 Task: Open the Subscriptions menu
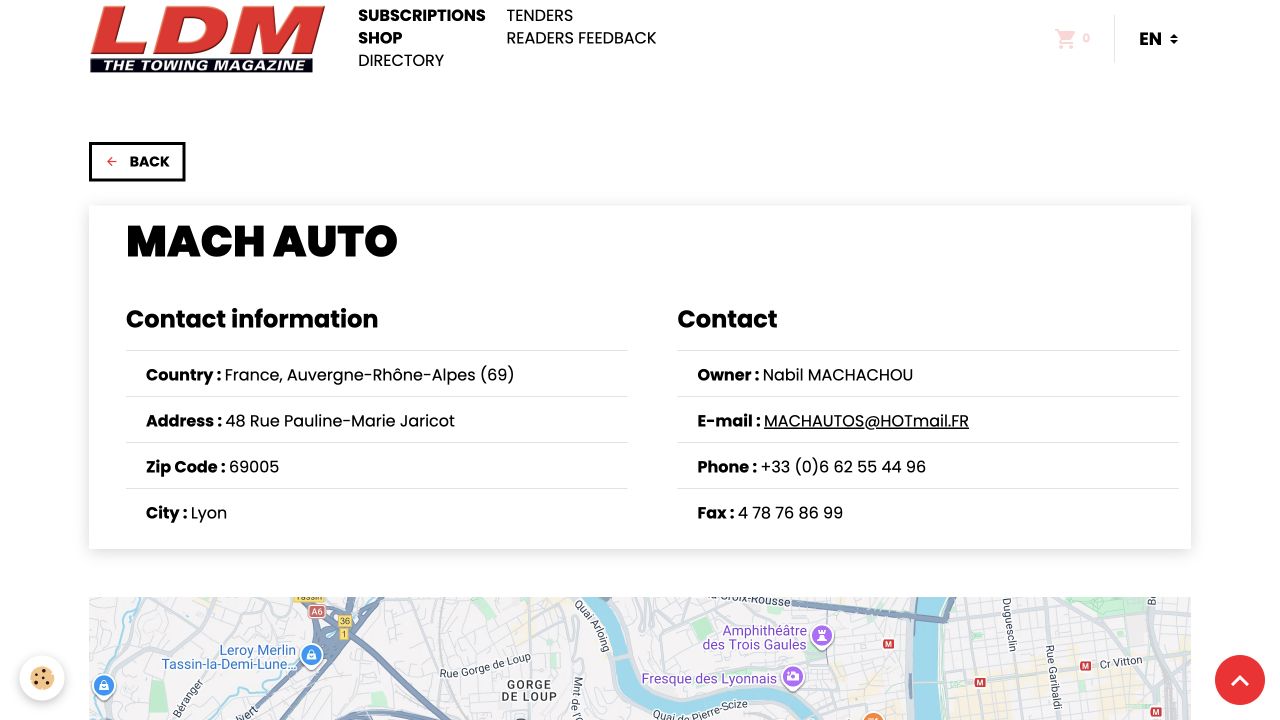click(x=422, y=16)
